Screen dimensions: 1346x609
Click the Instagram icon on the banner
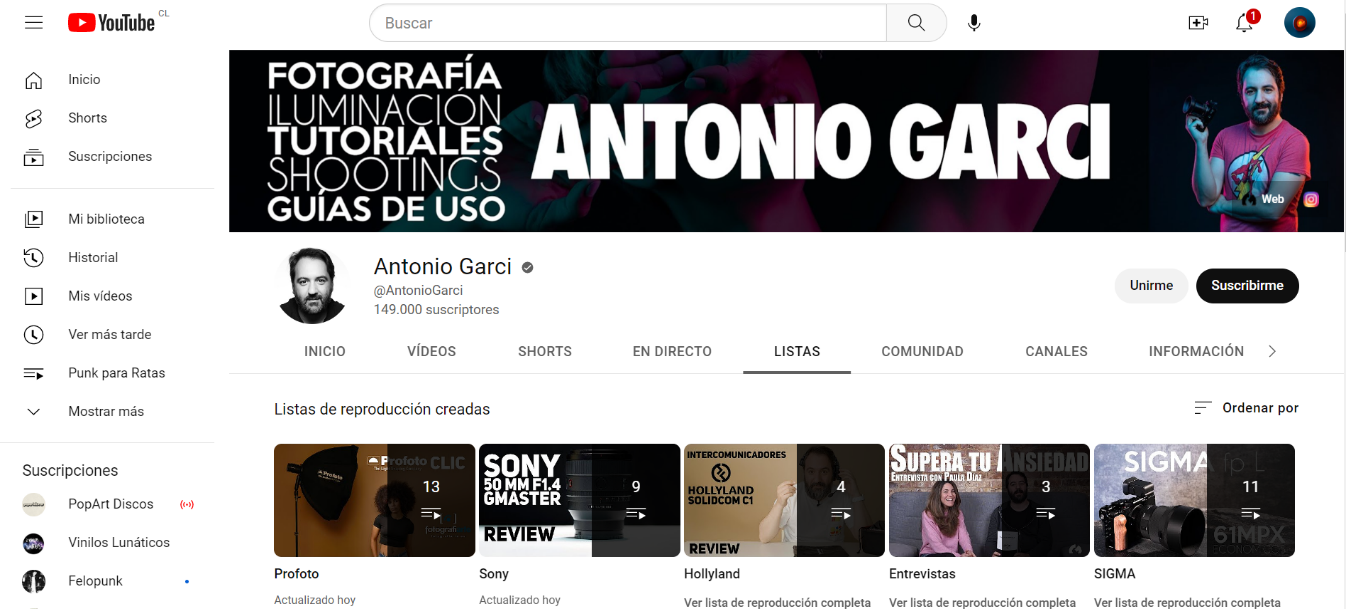pos(1311,199)
